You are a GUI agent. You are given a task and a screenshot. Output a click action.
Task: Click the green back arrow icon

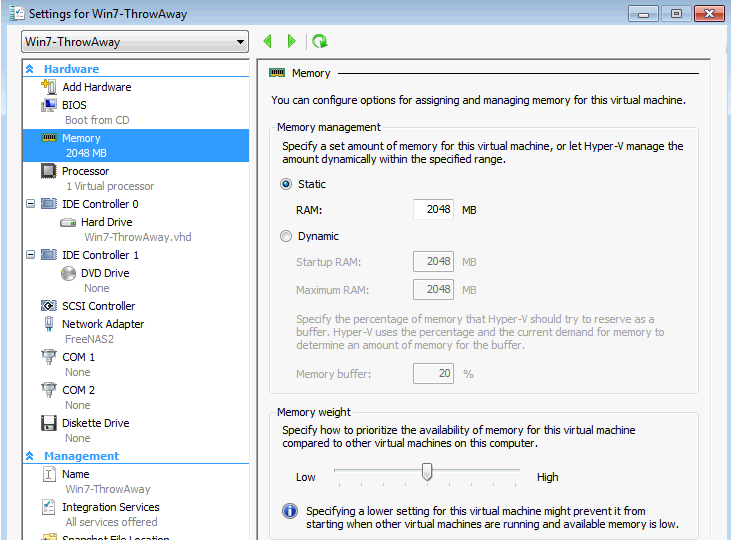pyautogui.click(x=268, y=42)
